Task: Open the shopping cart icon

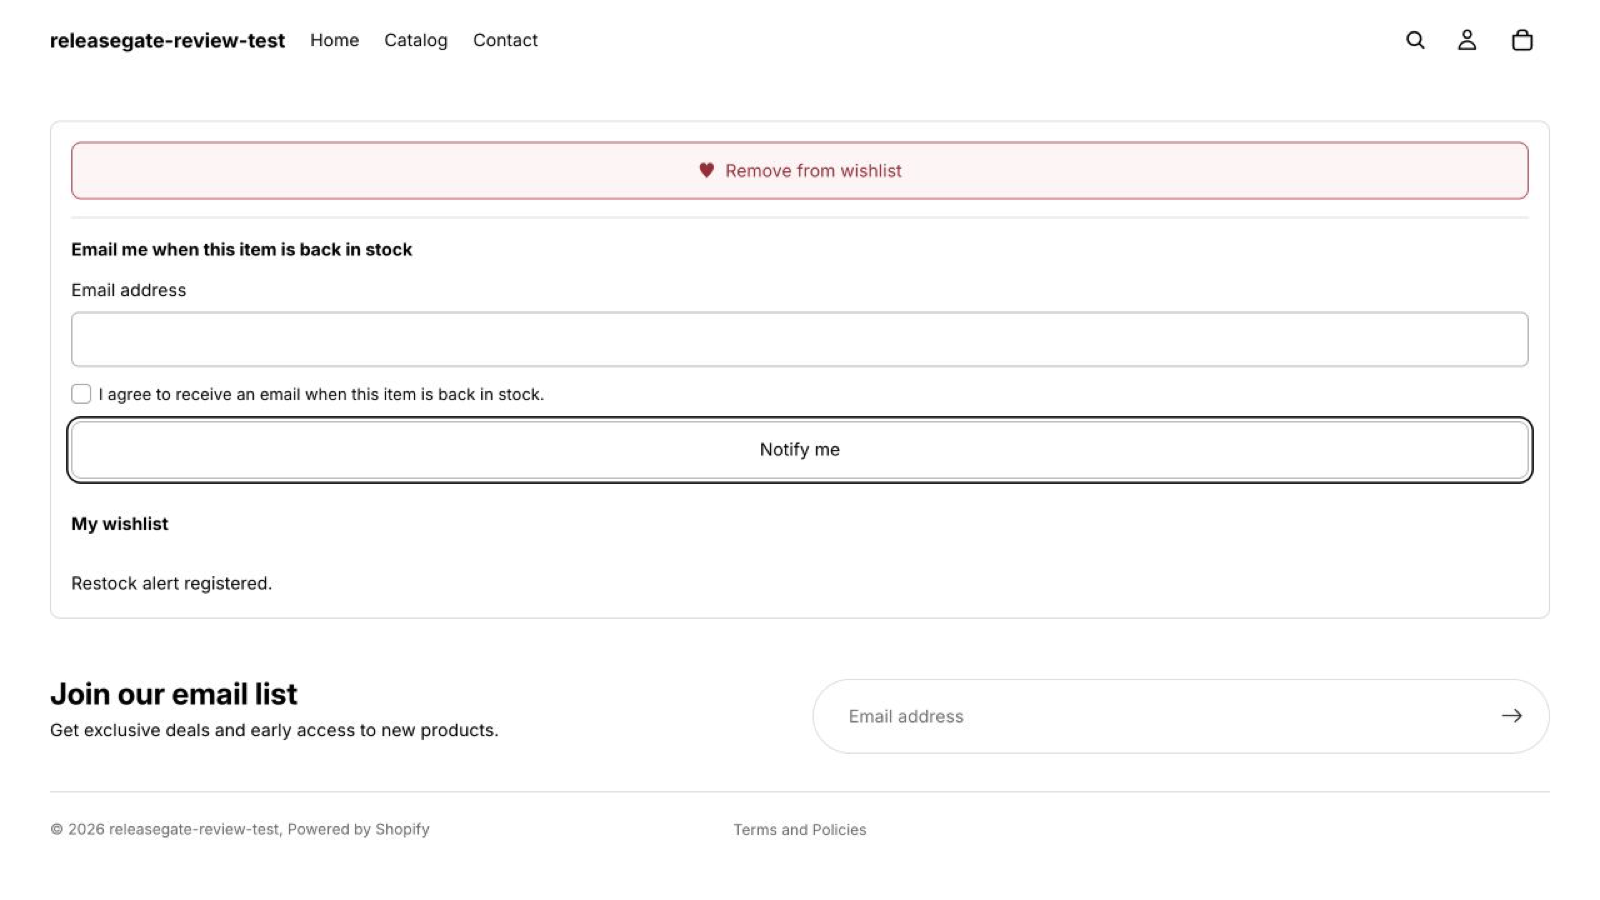Action: (x=1522, y=40)
